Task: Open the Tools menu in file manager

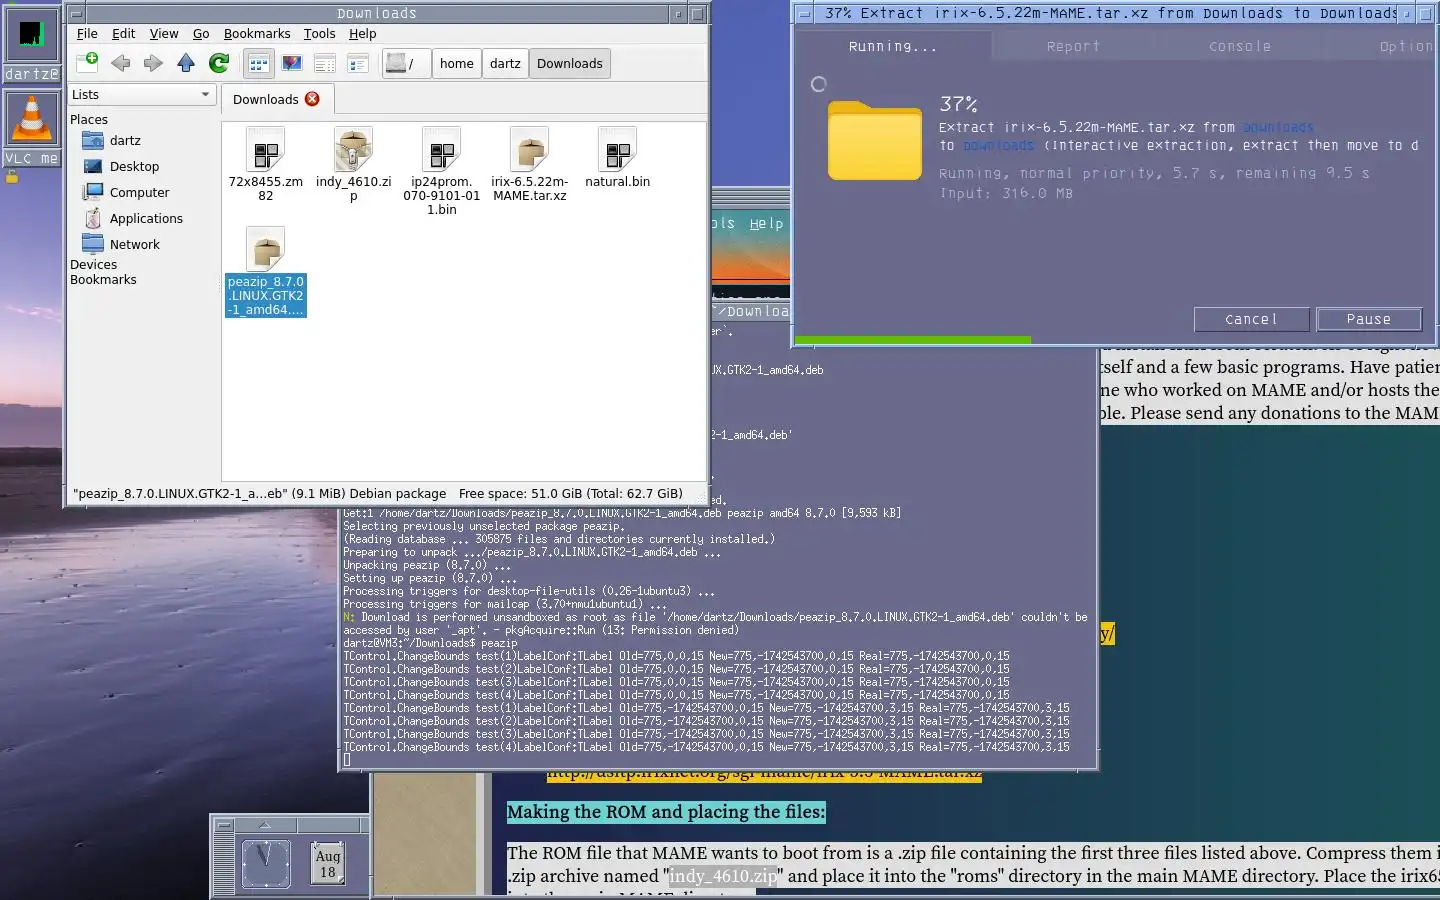Action: coord(320,33)
